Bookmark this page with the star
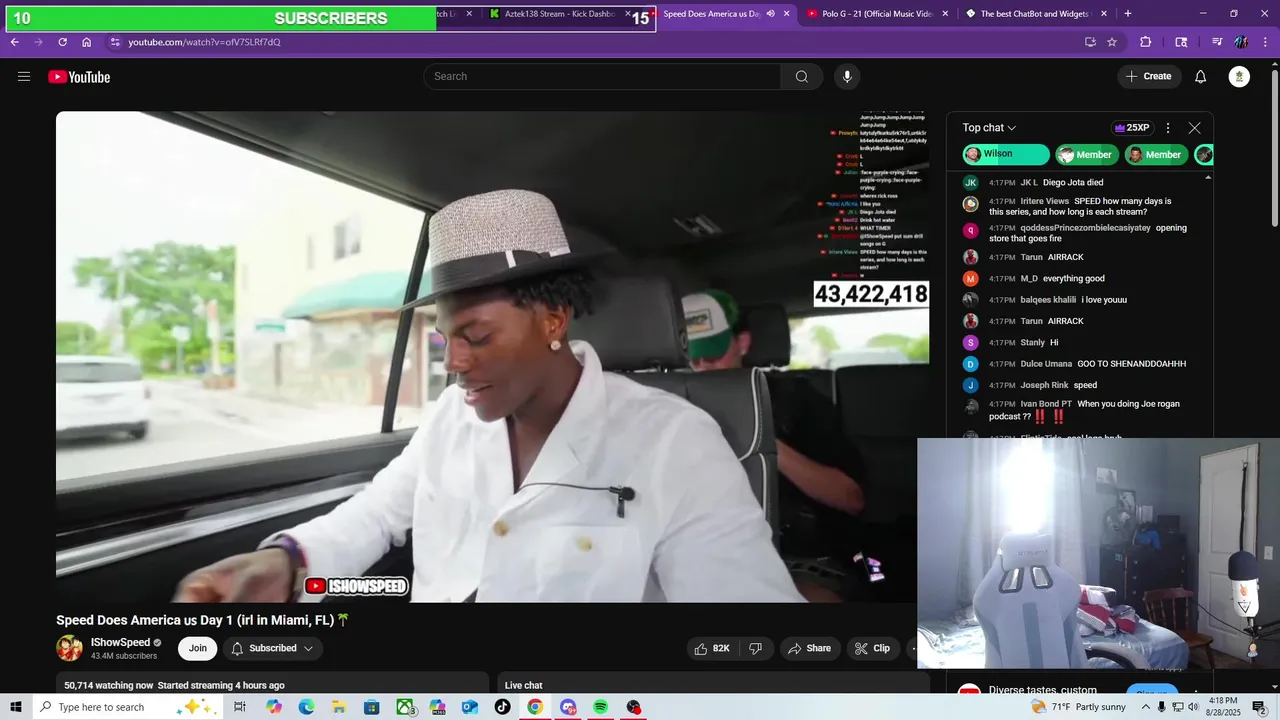 tap(1112, 42)
